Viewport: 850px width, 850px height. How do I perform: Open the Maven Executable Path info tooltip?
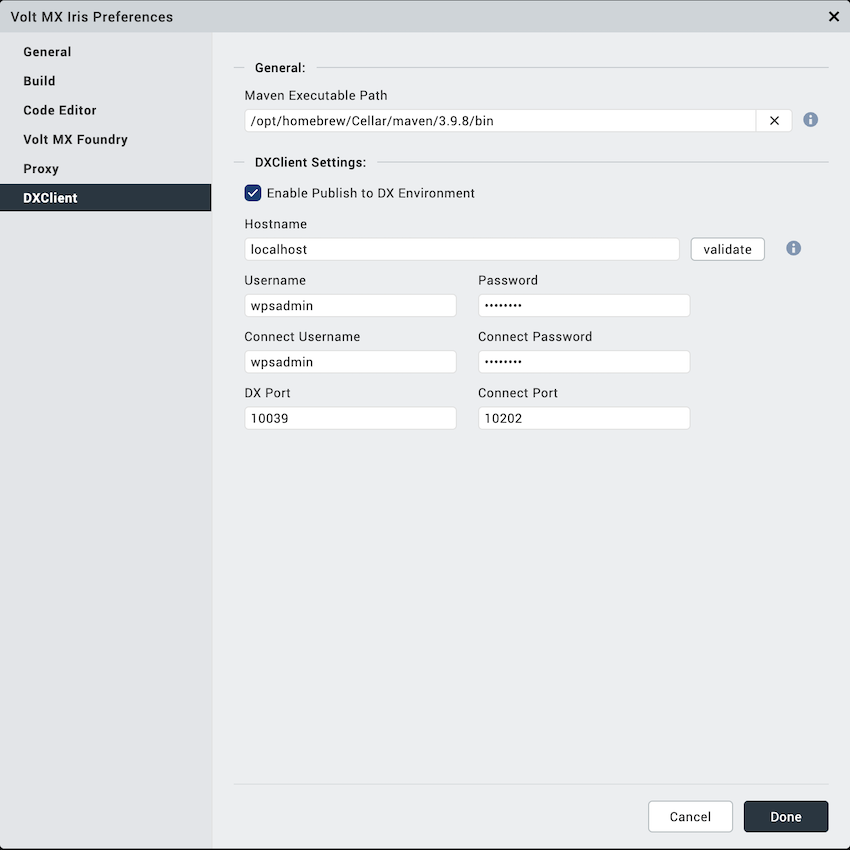point(810,119)
